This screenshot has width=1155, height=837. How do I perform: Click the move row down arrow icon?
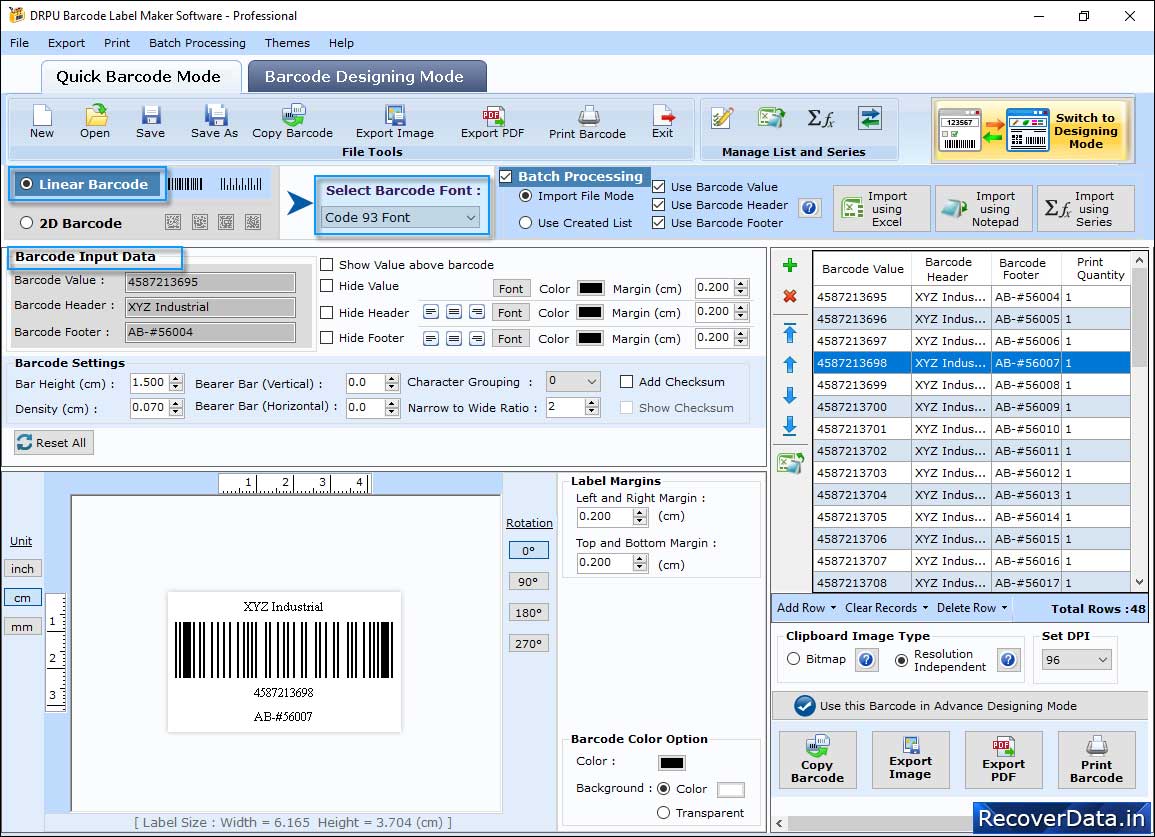coord(790,396)
